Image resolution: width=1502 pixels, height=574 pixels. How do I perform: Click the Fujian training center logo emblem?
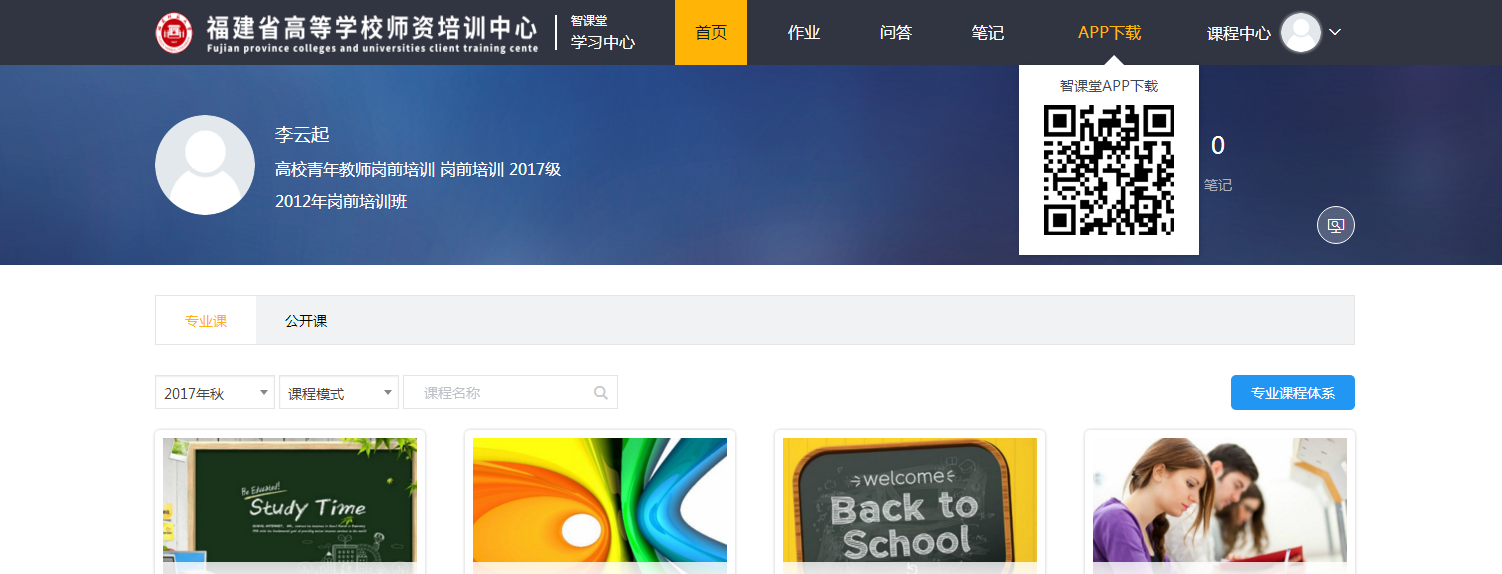coord(174,33)
